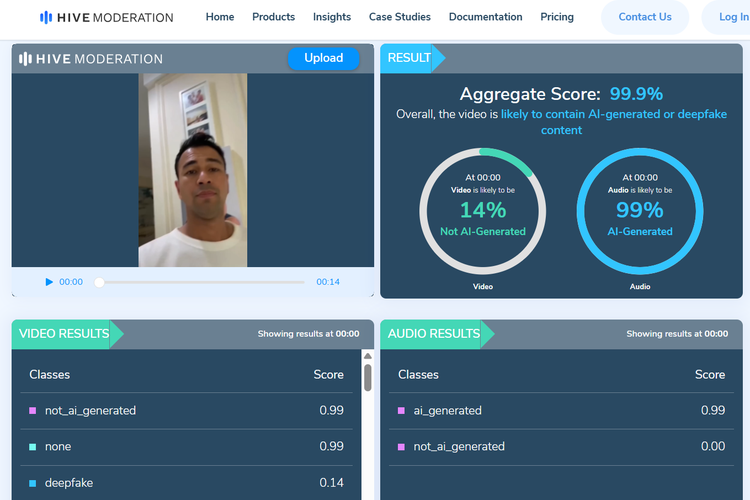The image size is (750, 500).
Task: Click the scroll up arrow in Video Results
Action: pyautogui.click(x=367, y=356)
